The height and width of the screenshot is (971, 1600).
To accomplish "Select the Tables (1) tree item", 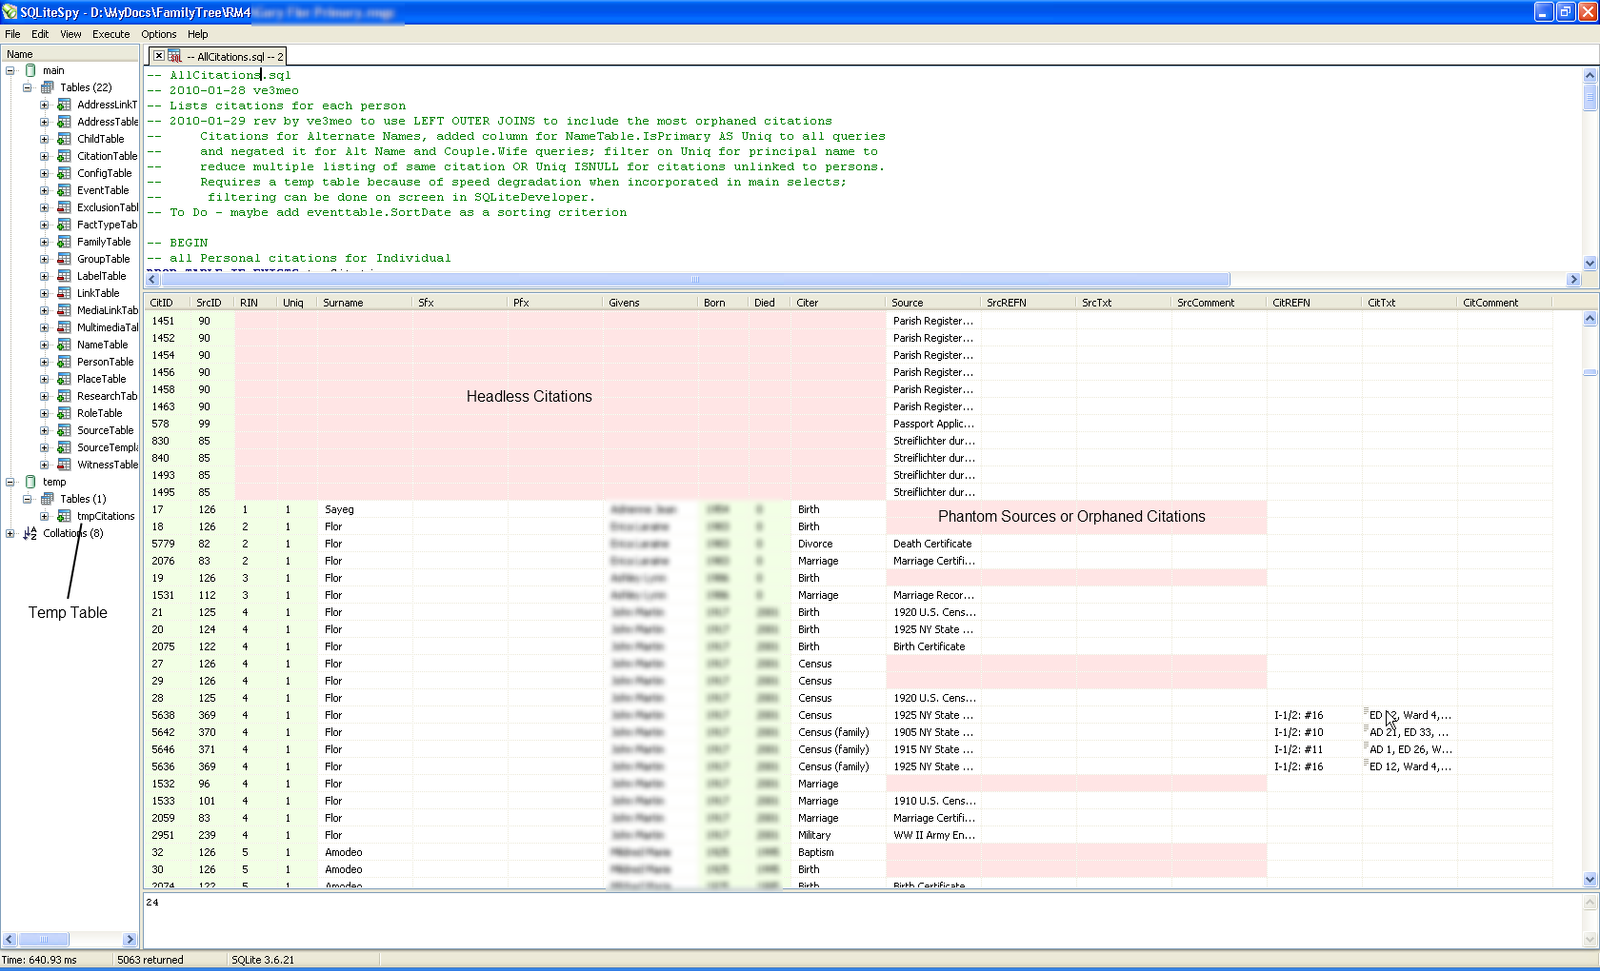I will (x=83, y=499).
